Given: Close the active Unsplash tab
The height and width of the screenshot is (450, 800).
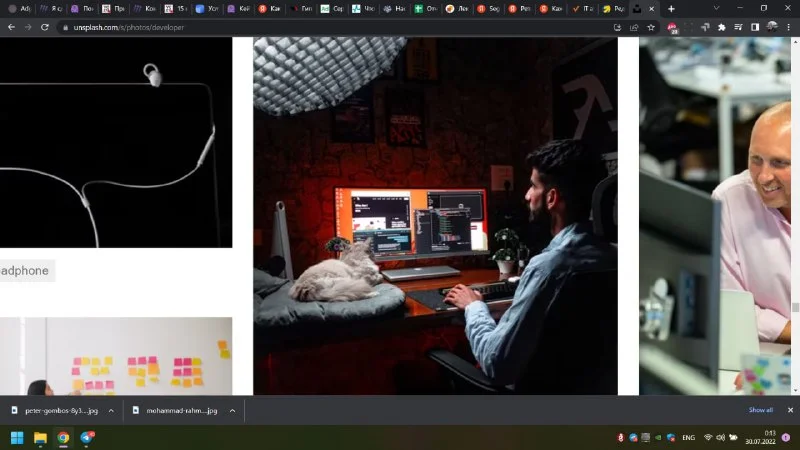Looking at the screenshot, I should pos(651,9).
